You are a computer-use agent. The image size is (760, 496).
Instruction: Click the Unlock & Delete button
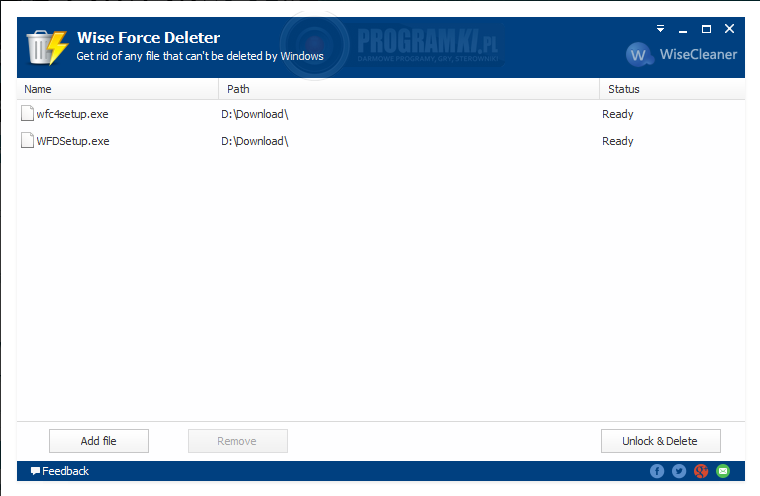(x=661, y=441)
